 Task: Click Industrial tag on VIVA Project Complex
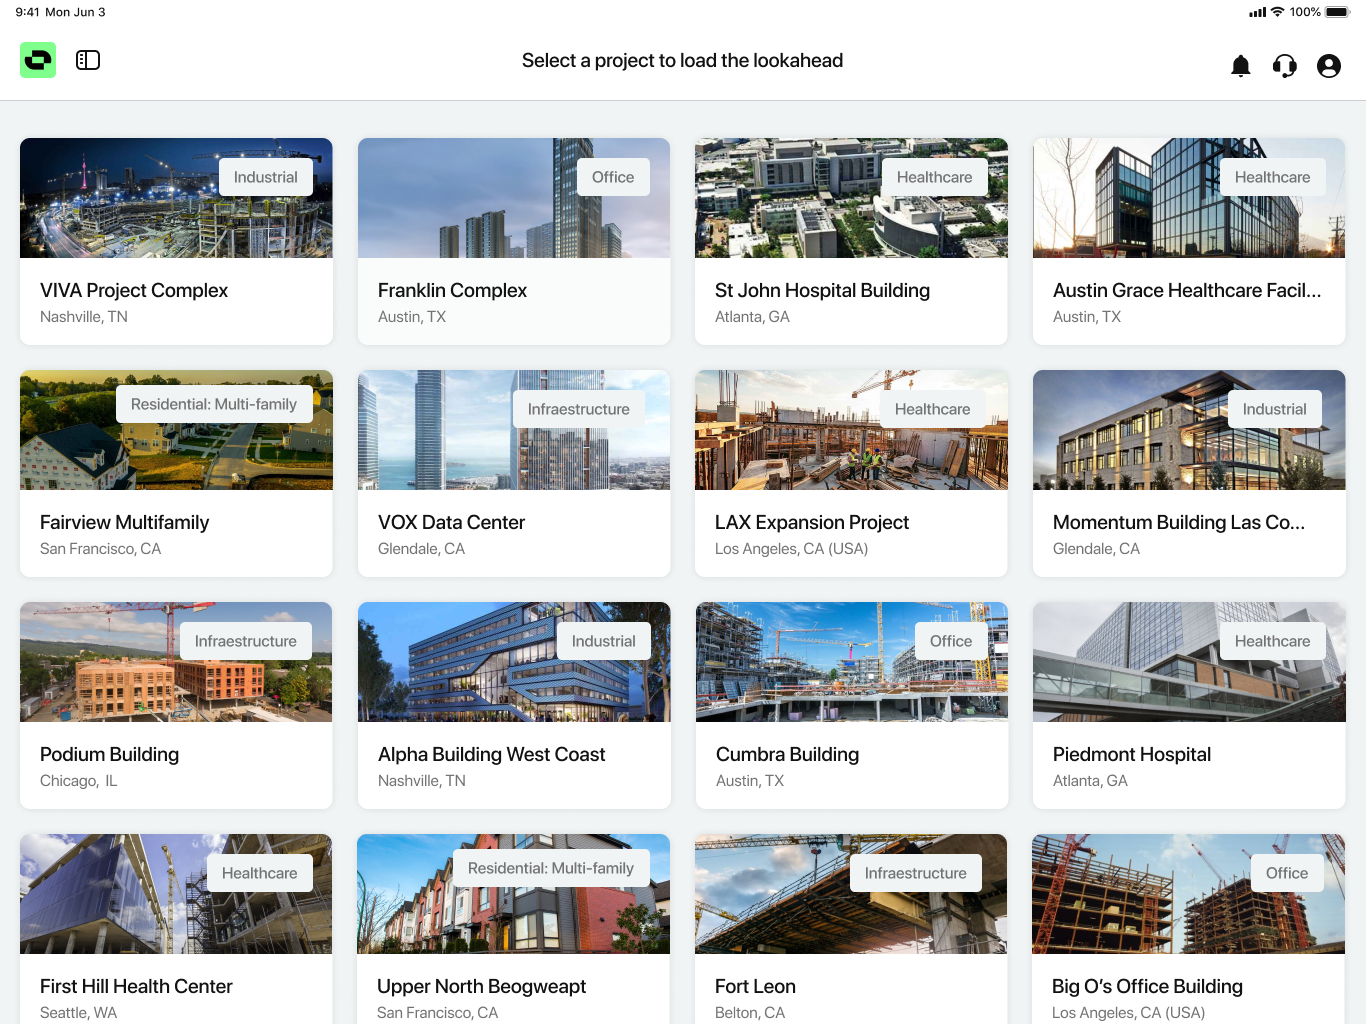266,177
